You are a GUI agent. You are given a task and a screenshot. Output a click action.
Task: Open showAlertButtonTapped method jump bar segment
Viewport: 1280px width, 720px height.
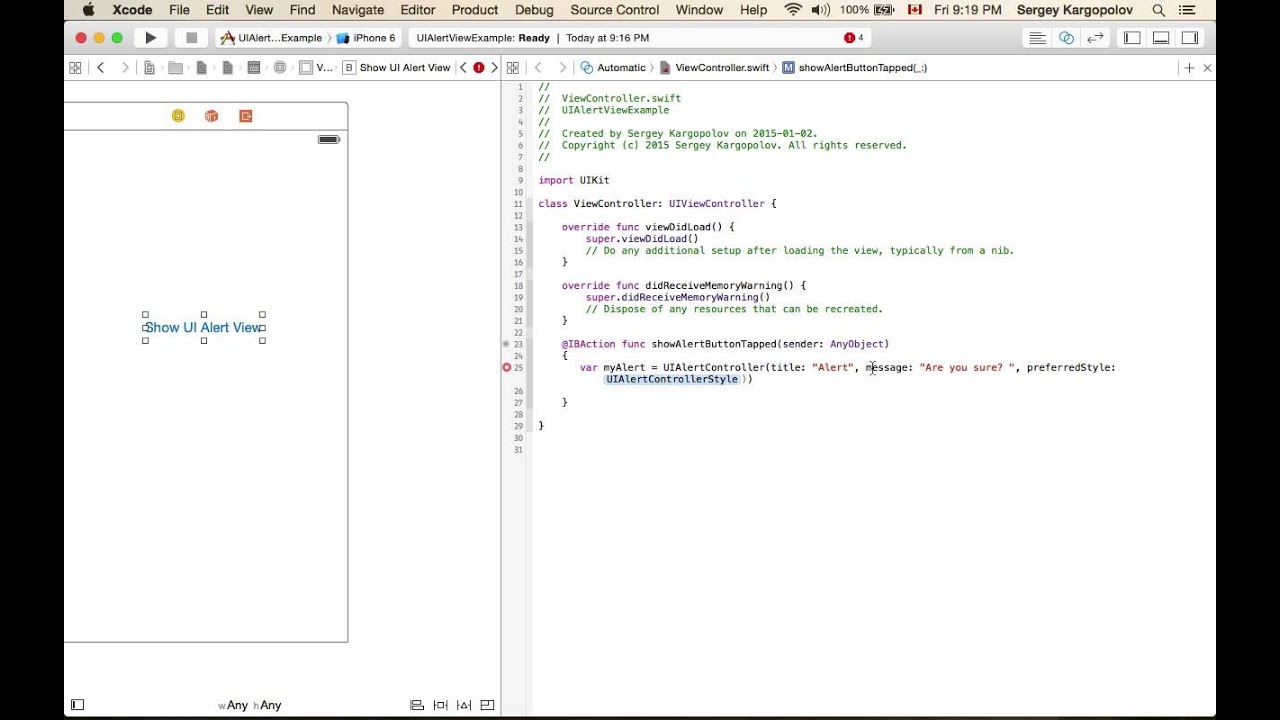point(854,68)
